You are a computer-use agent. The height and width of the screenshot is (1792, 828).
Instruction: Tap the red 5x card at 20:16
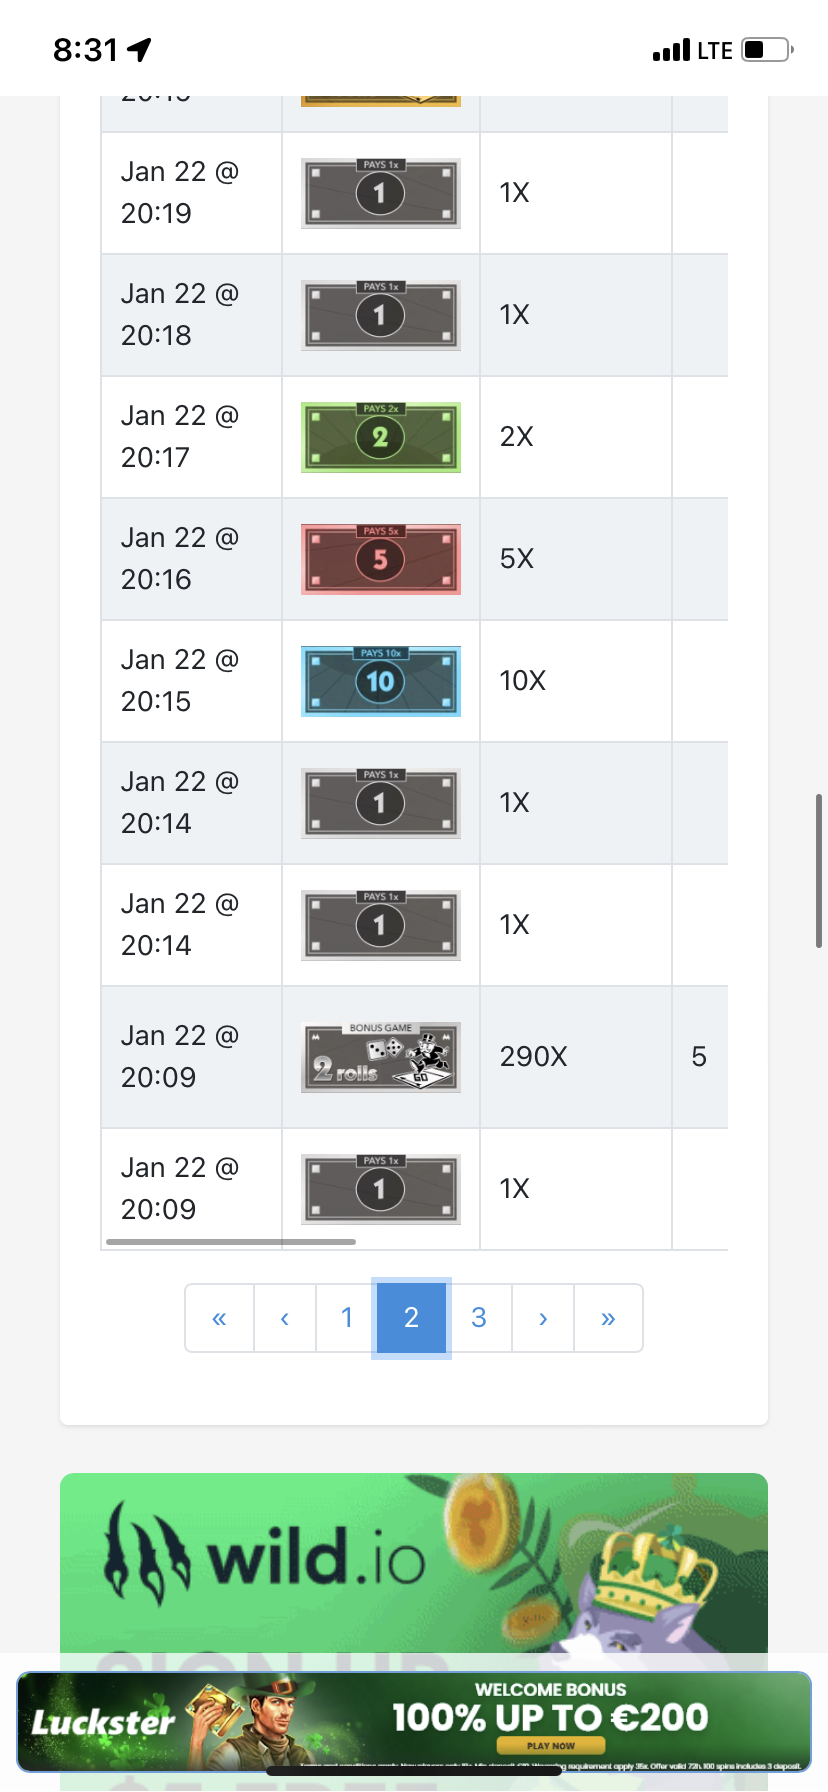(x=381, y=559)
